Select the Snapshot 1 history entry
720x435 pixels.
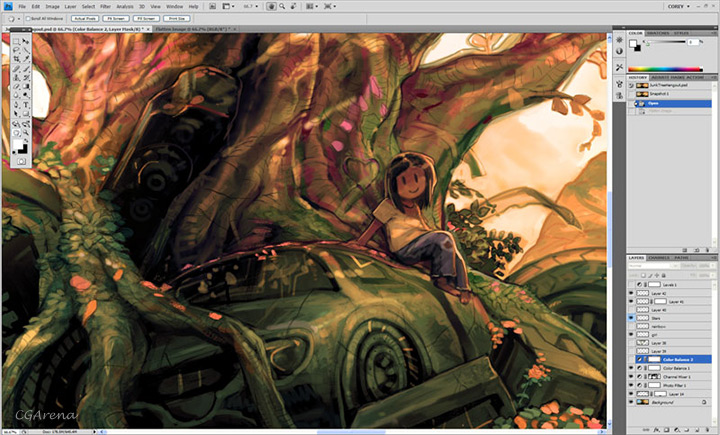click(669, 94)
